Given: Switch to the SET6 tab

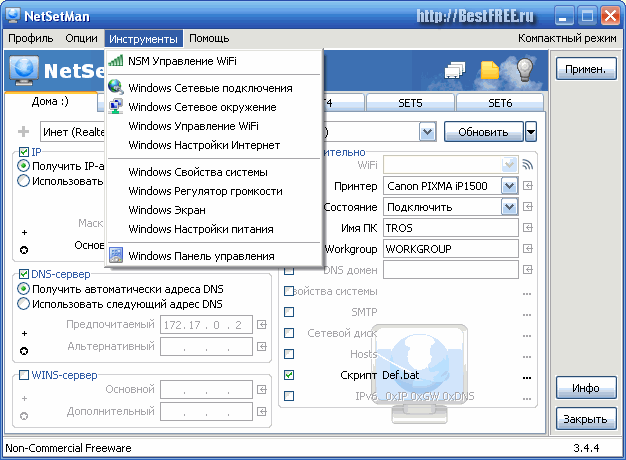Looking at the screenshot, I should click(x=500, y=103).
